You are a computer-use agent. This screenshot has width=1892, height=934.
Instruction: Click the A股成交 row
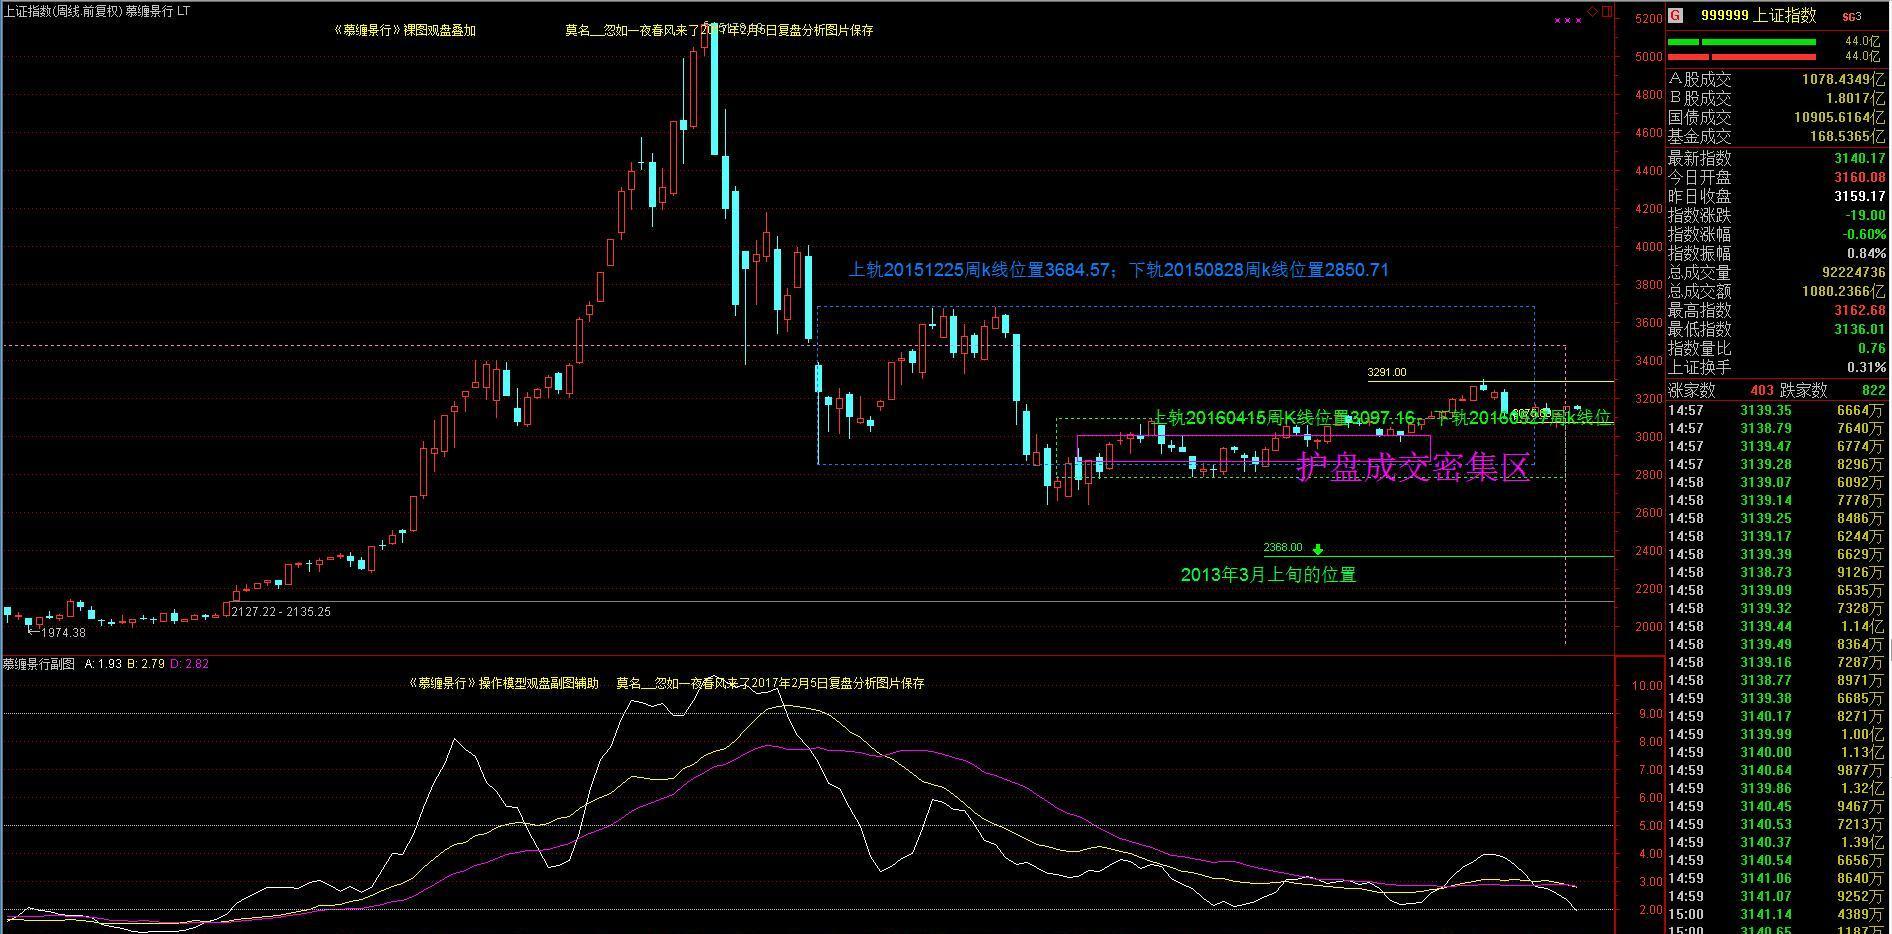pyautogui.click(x=1777, y=79)
